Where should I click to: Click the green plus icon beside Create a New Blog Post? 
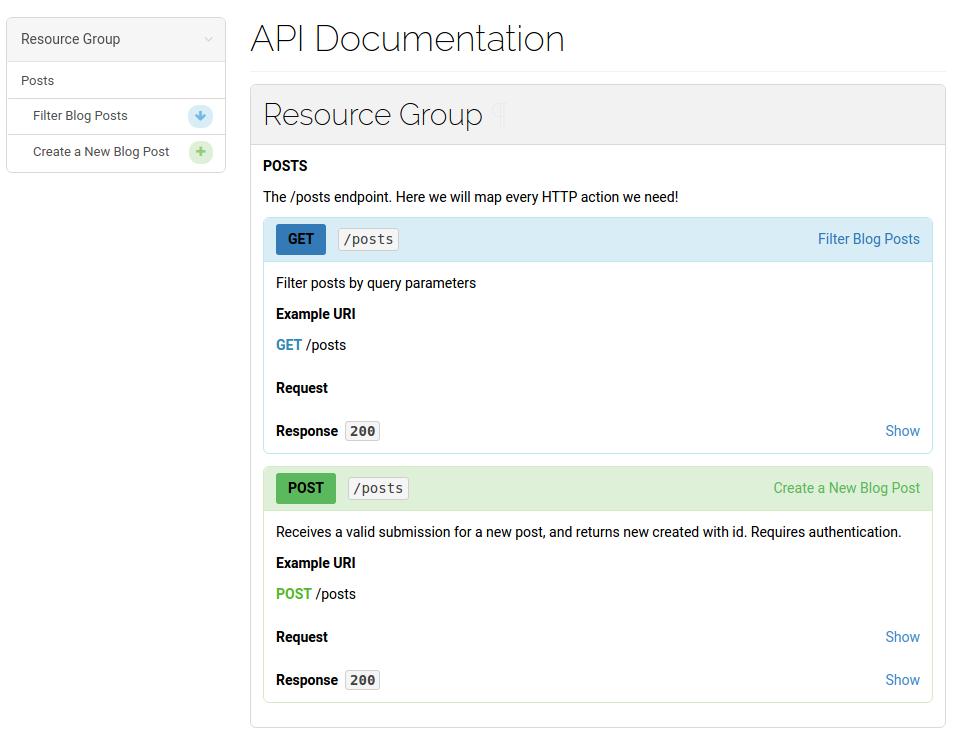201,151
